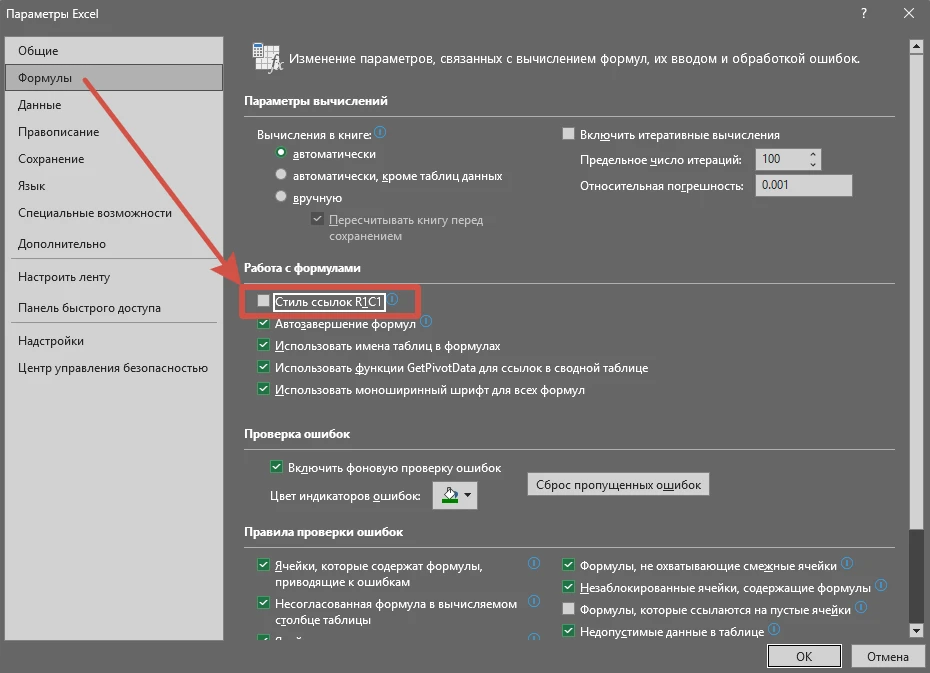Open info icon for Ячейки, которые содержат формулы
The image size is (930, 673).
click(534, 563)
